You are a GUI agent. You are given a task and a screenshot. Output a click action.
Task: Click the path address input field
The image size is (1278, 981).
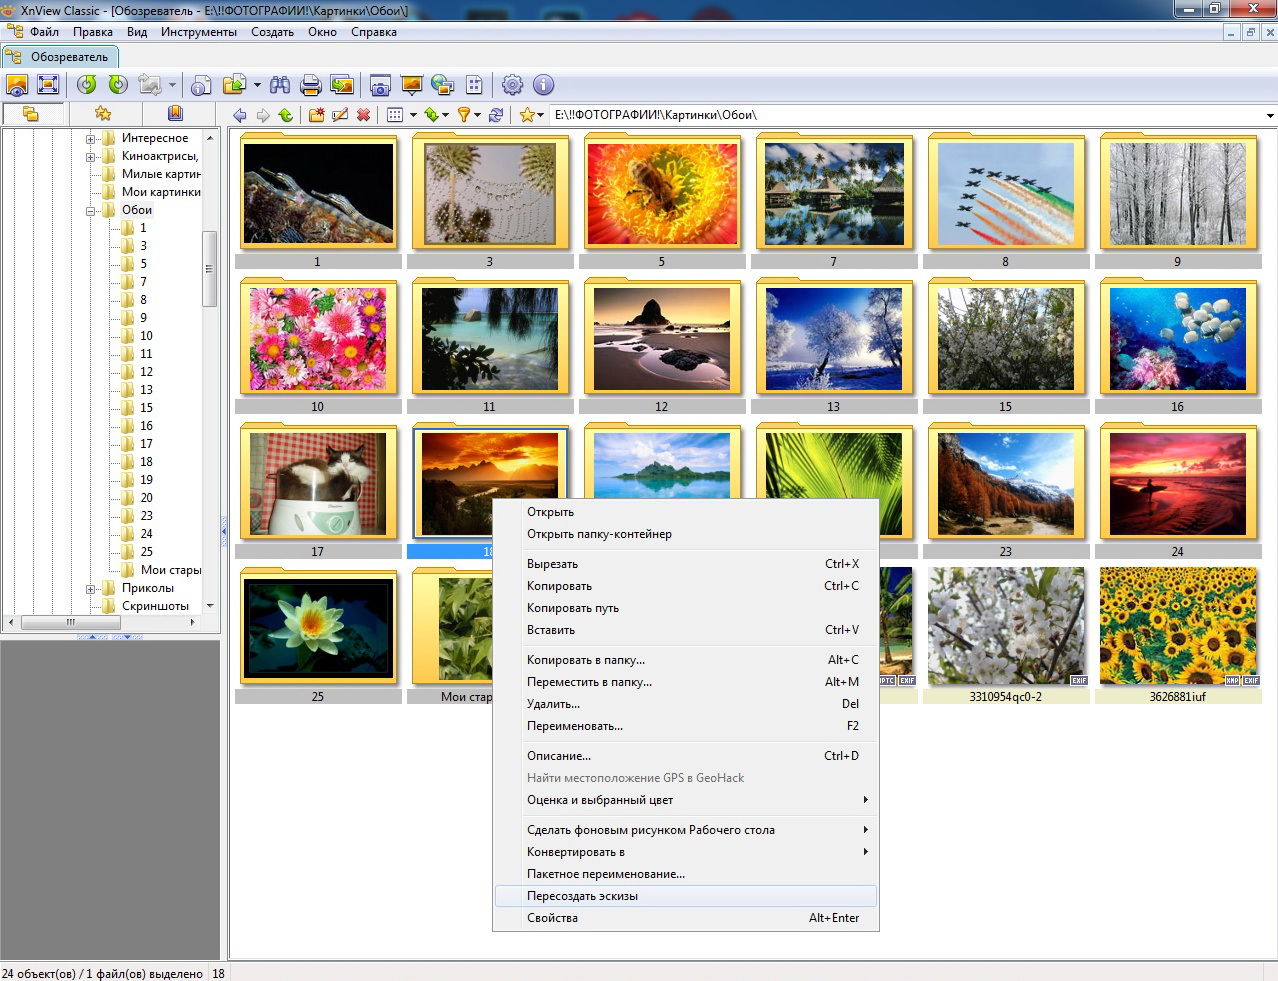[900, 115]
